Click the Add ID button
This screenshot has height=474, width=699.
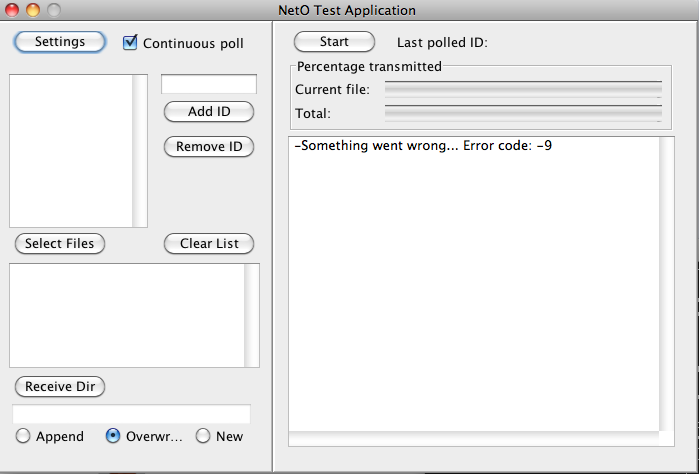[208, 112]
